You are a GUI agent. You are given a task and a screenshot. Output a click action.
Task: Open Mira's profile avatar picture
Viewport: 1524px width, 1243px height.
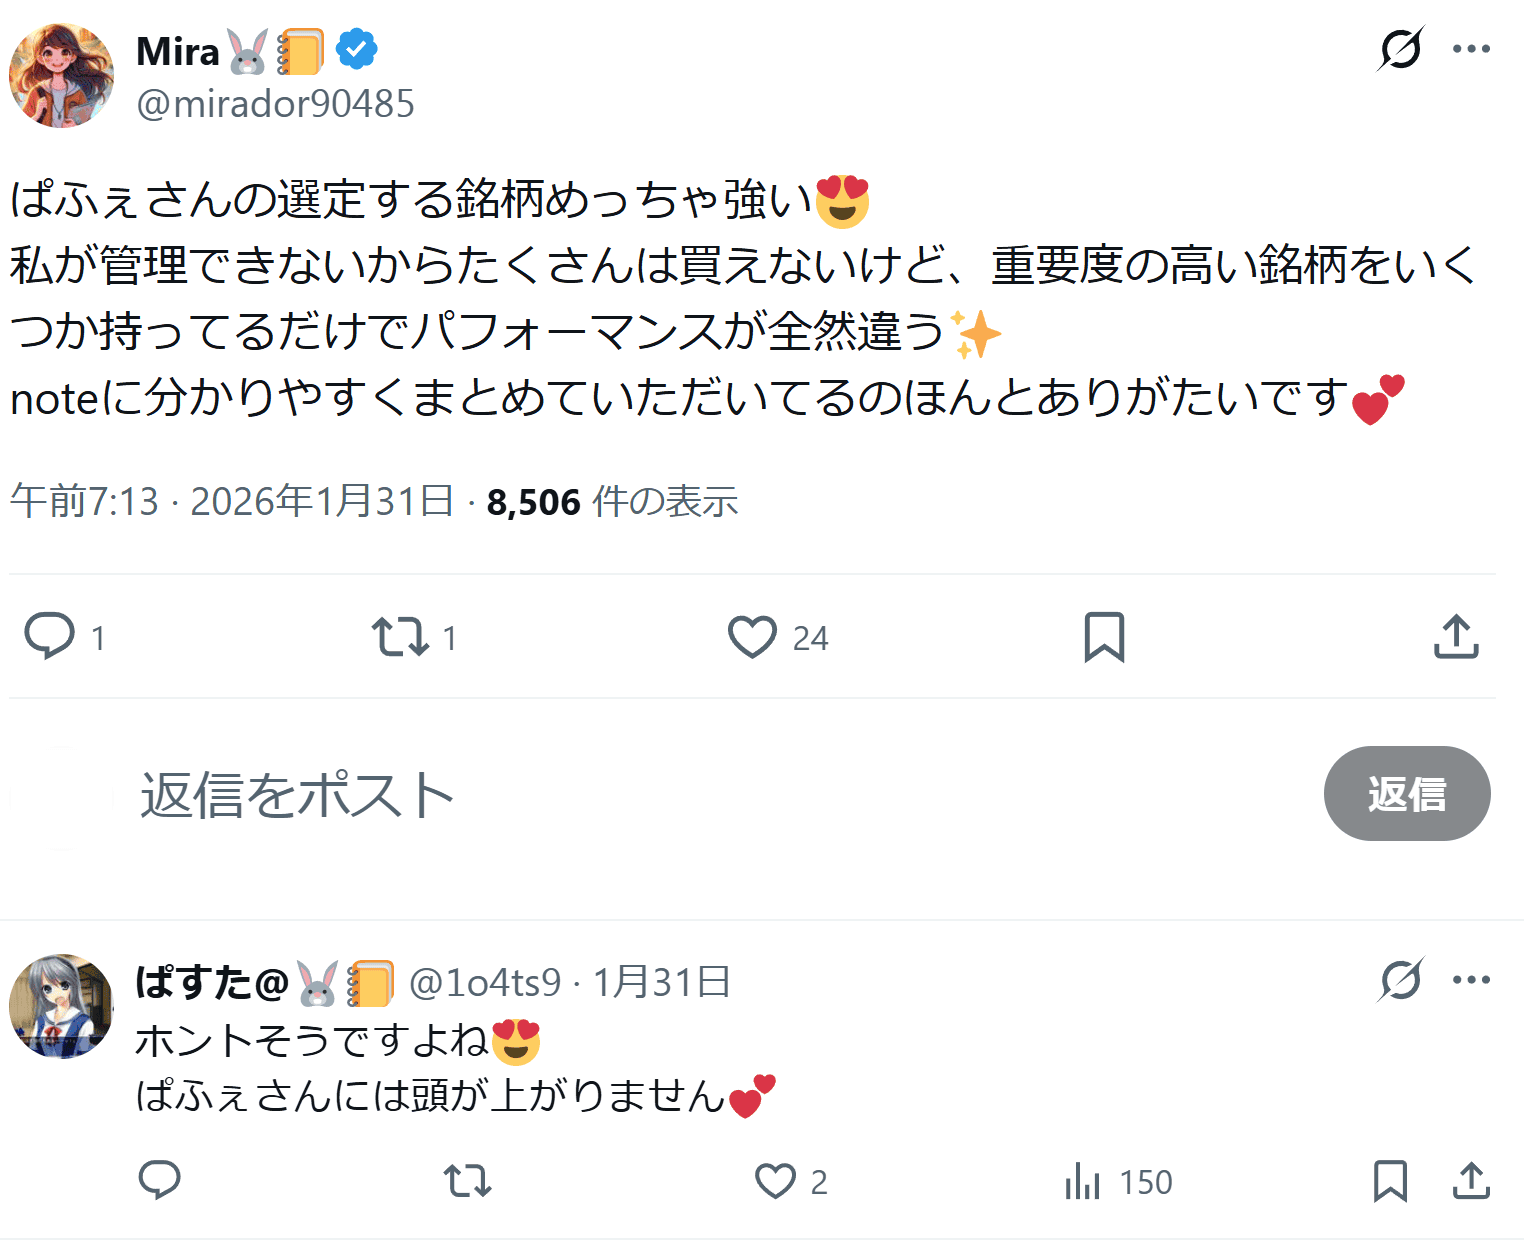pos(61,76)
